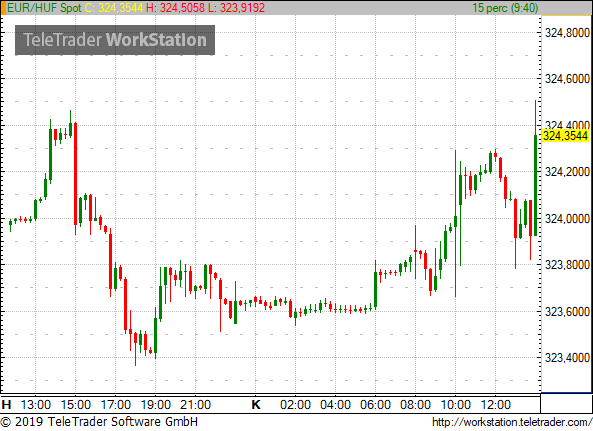Click the orange marker at top-left corner
Viewport: 593px width, 431px height.
[3, 8]
